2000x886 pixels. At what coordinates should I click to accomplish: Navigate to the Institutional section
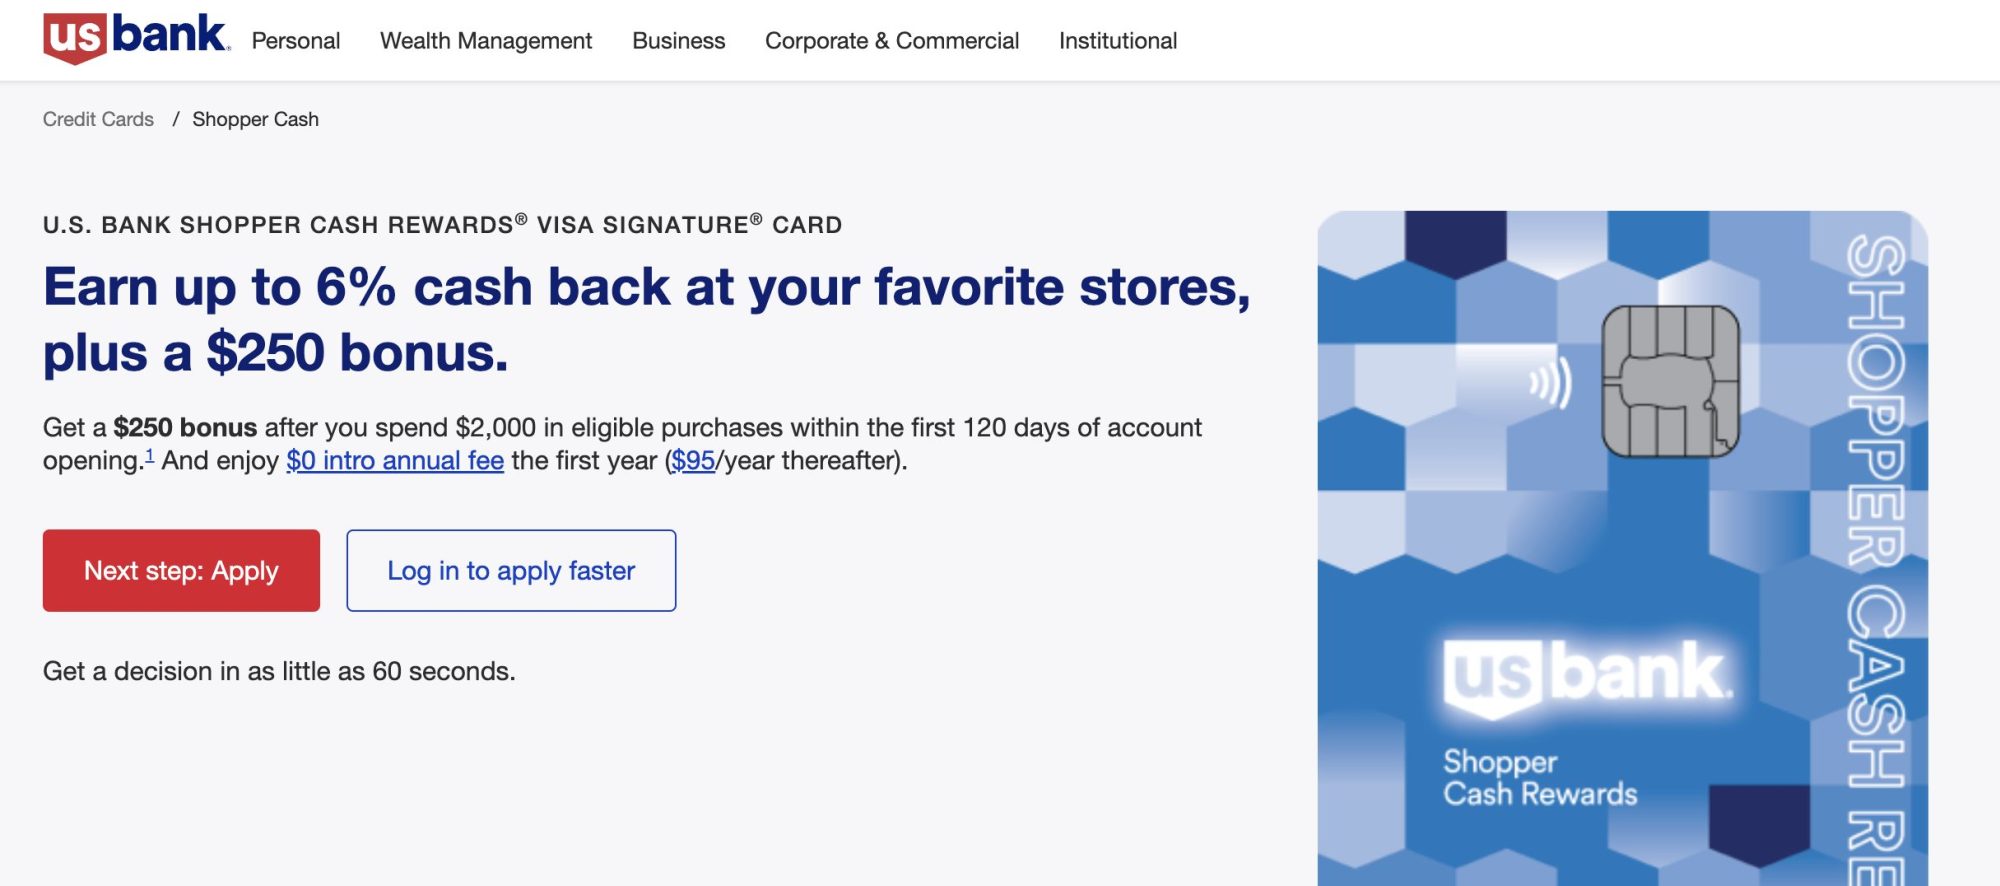[1118, 41]
